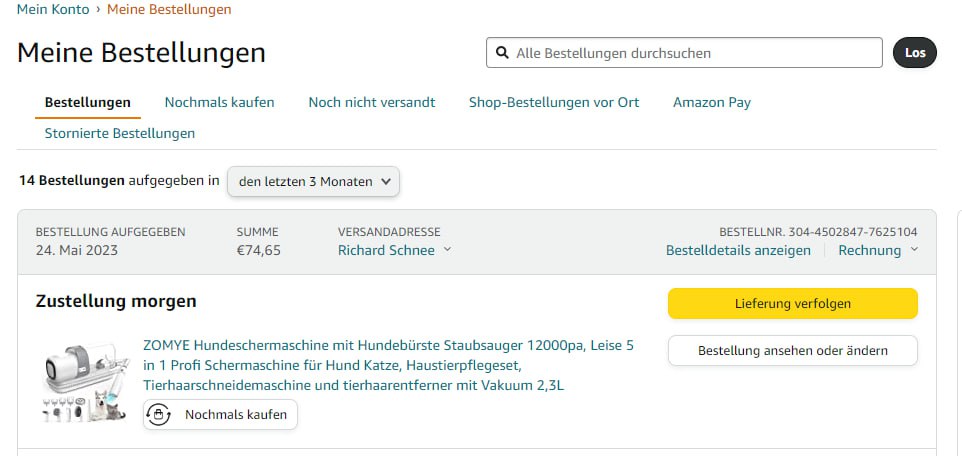
Task: Click the magnifier icon in search box
Action: click(x=502, y=53)
